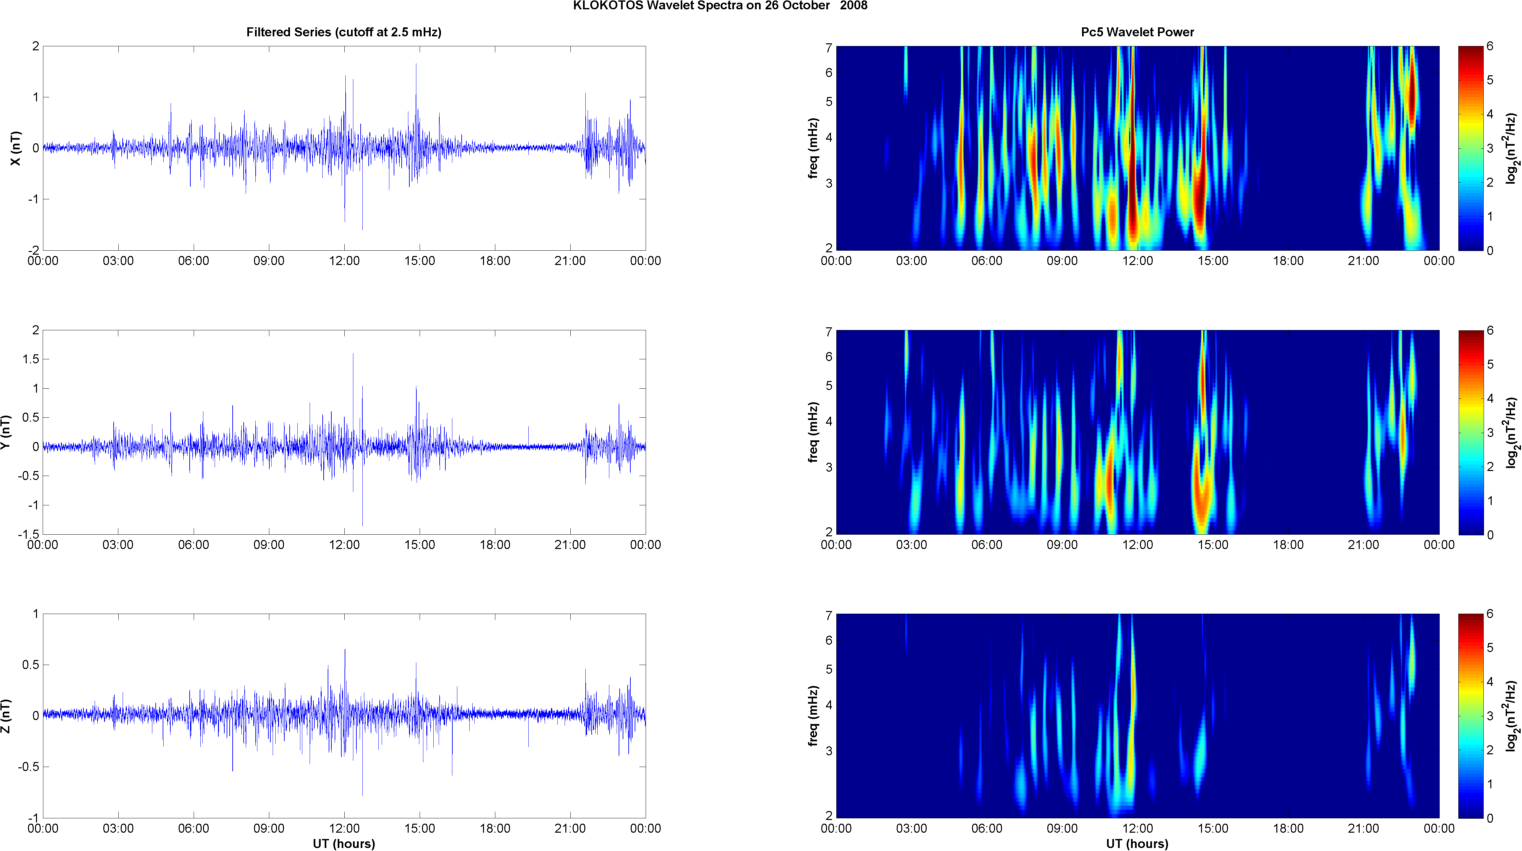Select the KLOKOTOS Wavelet Spectra figure title
The image size is (1522, 851).
pyautogui.click(x=720, y=6)
